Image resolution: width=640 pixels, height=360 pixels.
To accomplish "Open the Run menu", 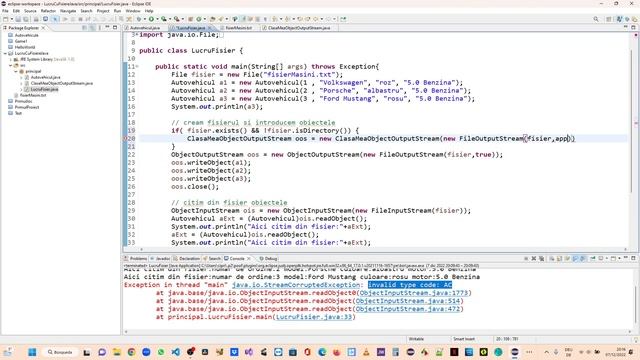I will (x=118, y=11).
